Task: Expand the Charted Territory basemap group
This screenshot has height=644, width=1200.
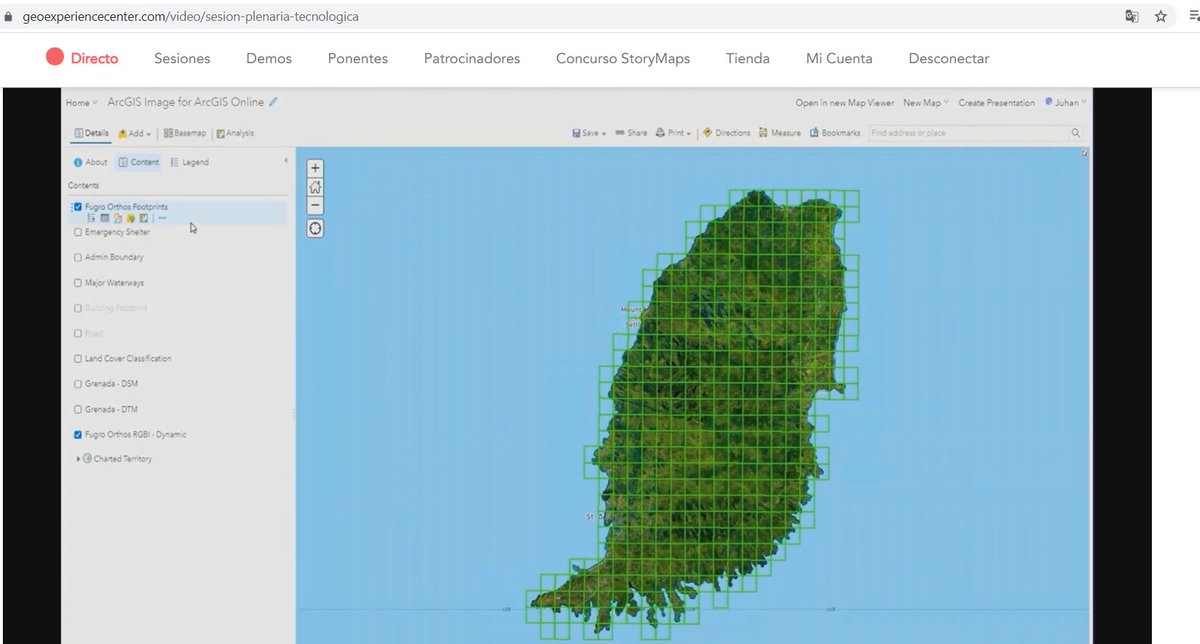Action: (x=79, y=459)
